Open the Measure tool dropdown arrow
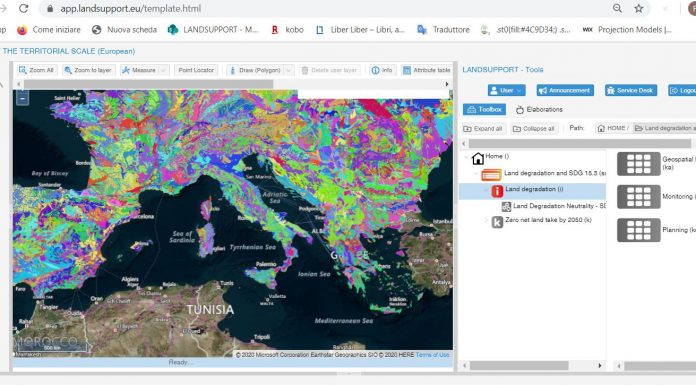 (163, 70)
